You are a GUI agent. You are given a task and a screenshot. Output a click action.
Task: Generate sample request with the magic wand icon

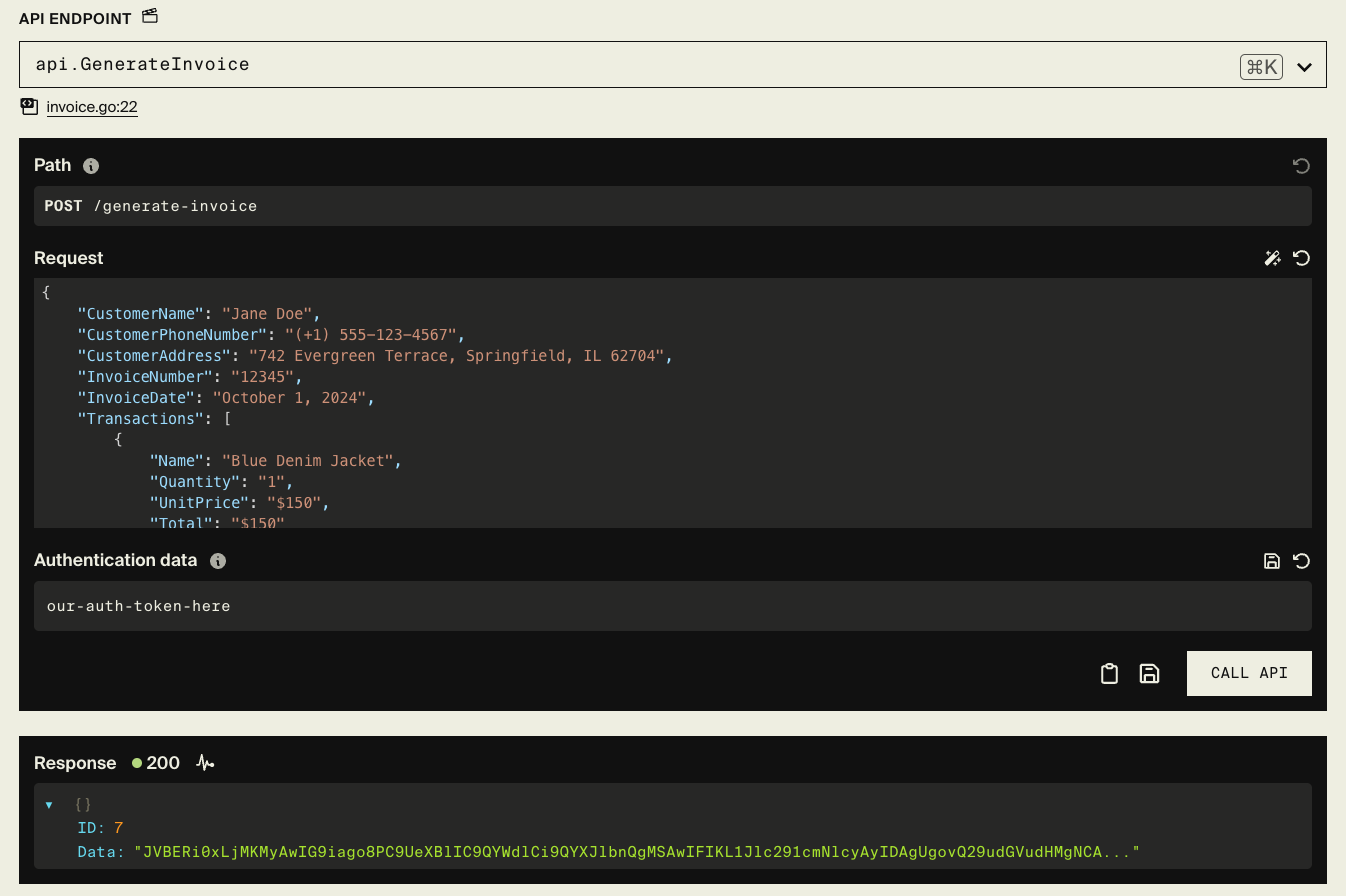pyautogui.click(x=1272, y=258)
